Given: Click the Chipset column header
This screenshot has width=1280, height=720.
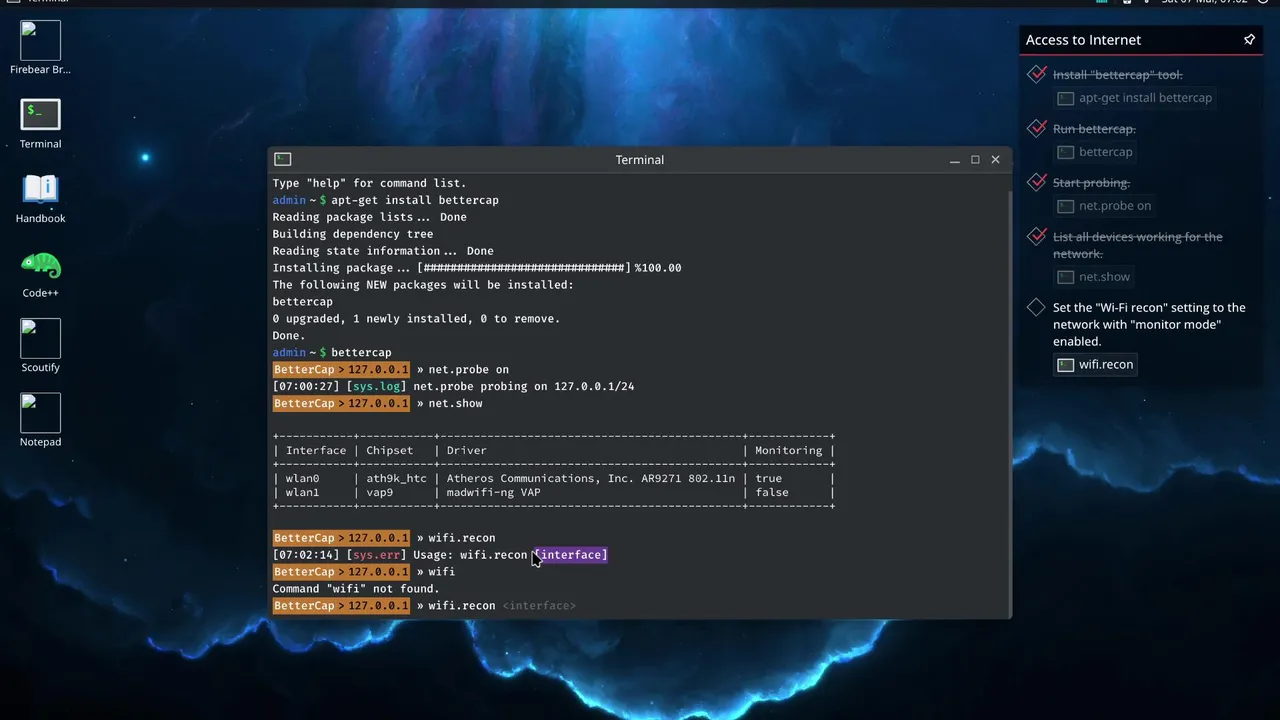Looking at the screenshot, I should pyautogui.click(x=389, y=451).
